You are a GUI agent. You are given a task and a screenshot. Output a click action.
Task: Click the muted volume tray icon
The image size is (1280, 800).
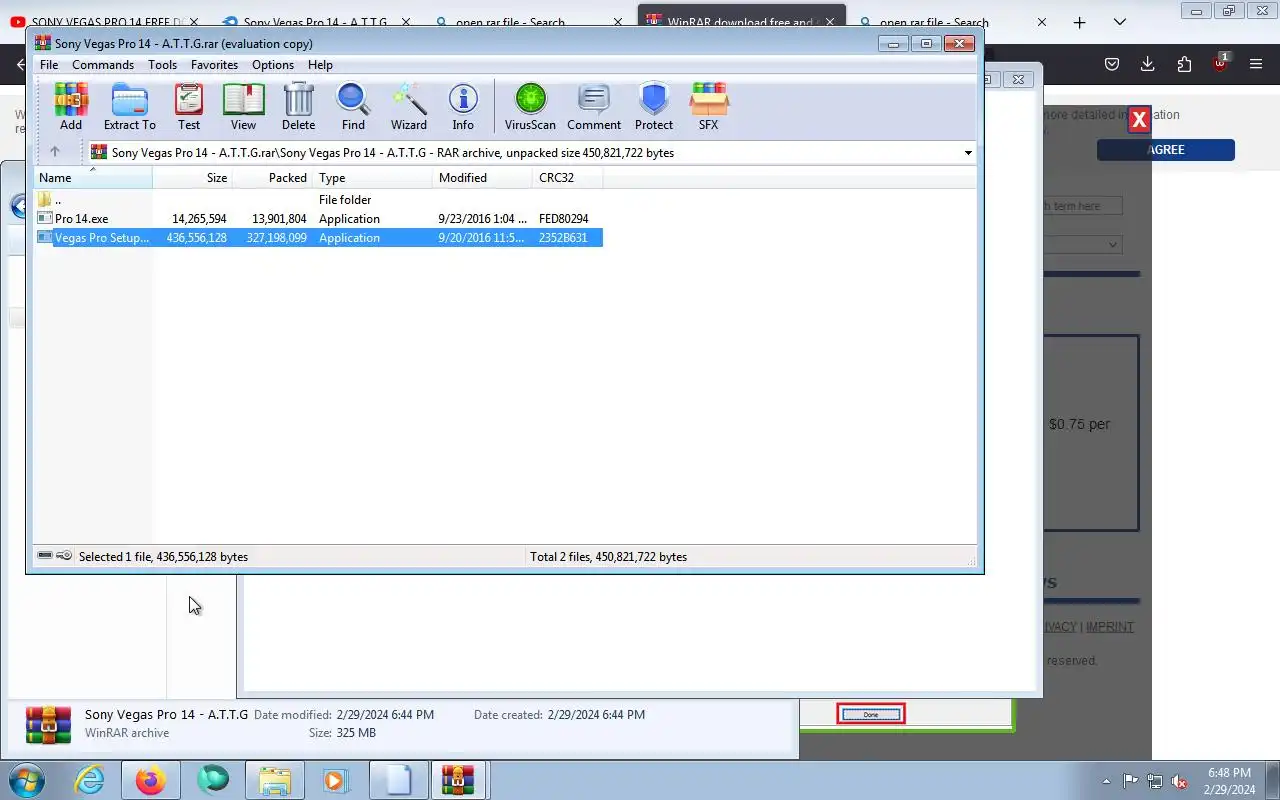pyautogui.click(x=1179, y=781)
